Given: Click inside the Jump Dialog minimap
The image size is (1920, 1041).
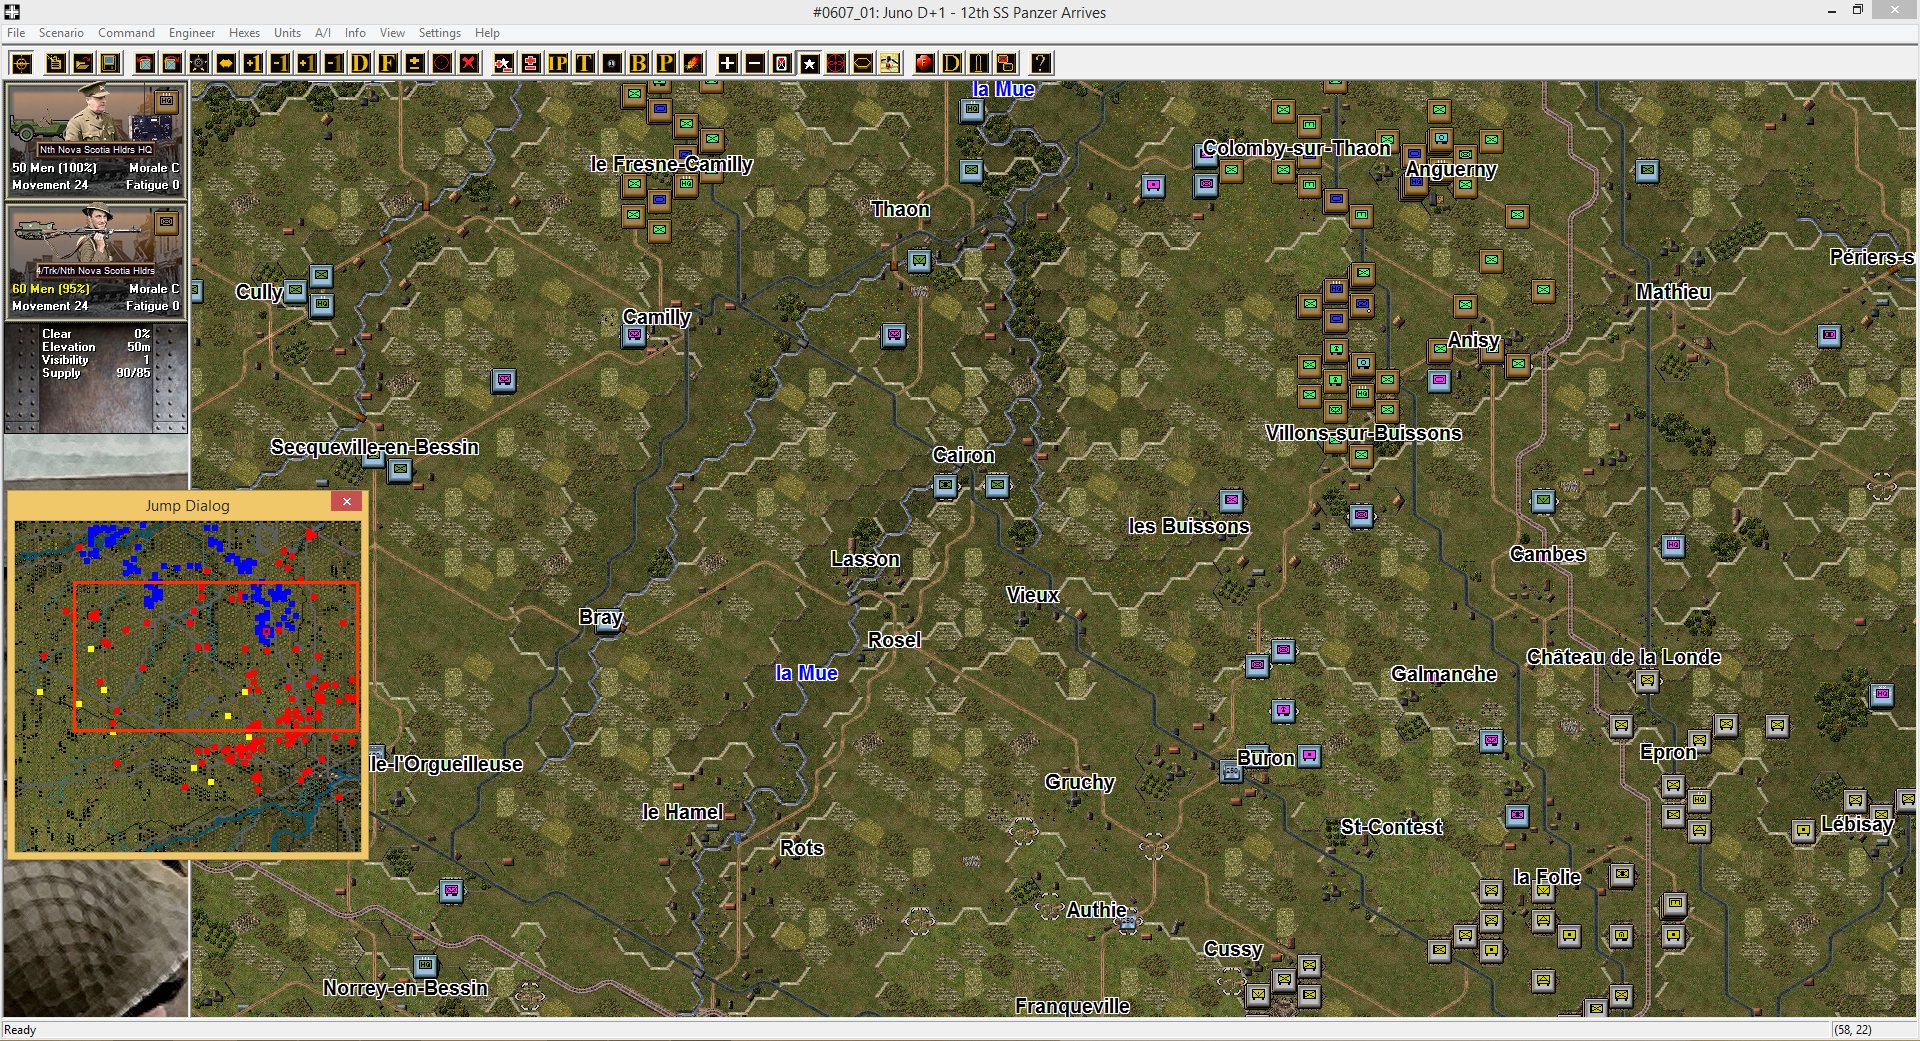Looking at the screenshot, I should coord(188,686).
